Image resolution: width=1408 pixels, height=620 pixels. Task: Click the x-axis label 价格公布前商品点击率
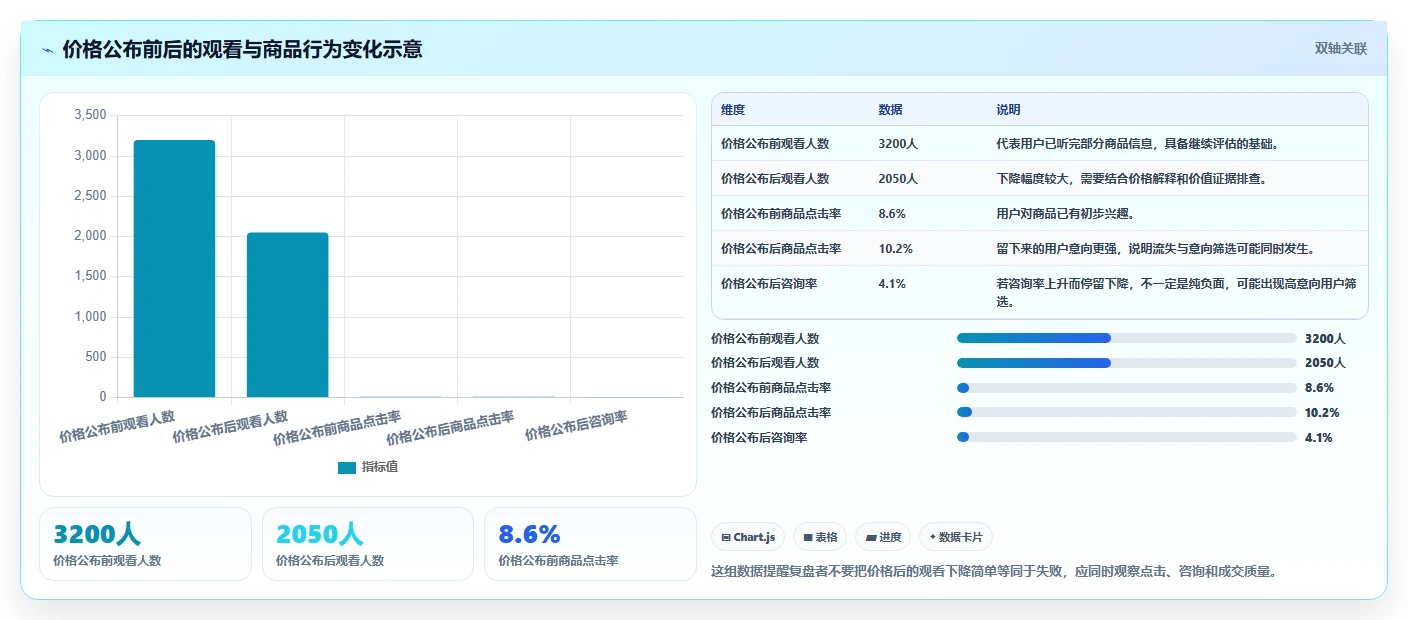[337, 427]
